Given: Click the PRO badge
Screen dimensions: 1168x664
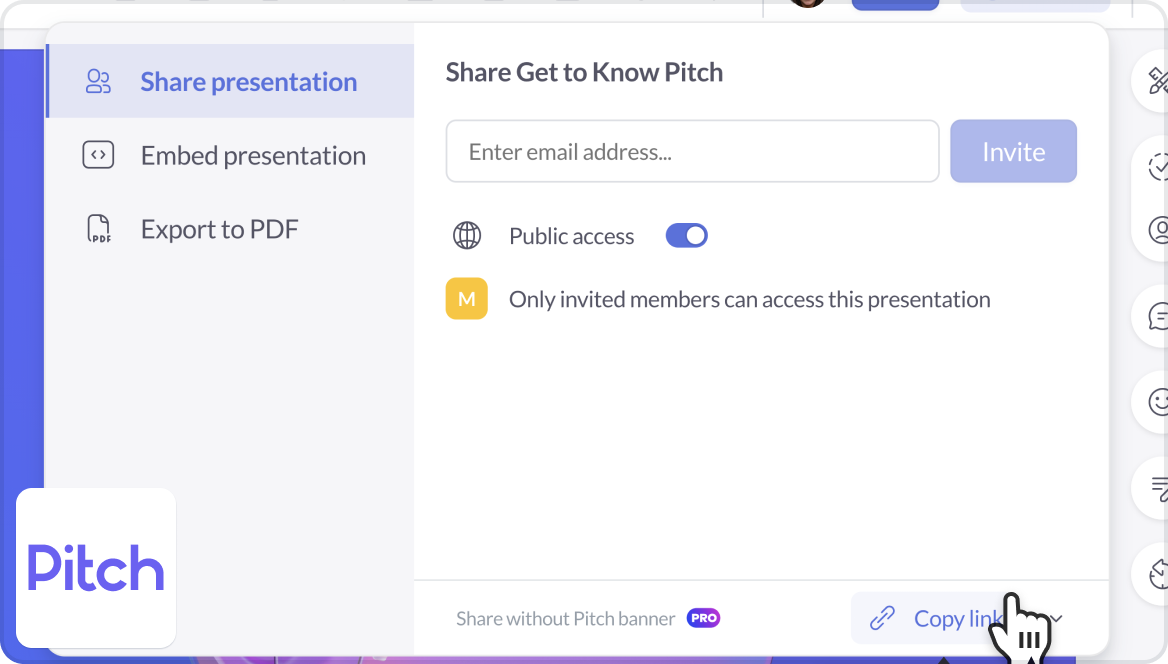Looking at the screenshot, I should (x=703, y=618).
